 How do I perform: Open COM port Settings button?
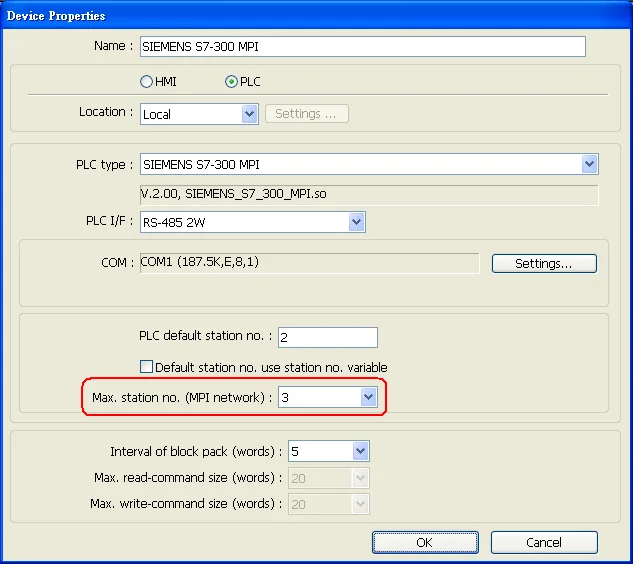coord(544,263)
